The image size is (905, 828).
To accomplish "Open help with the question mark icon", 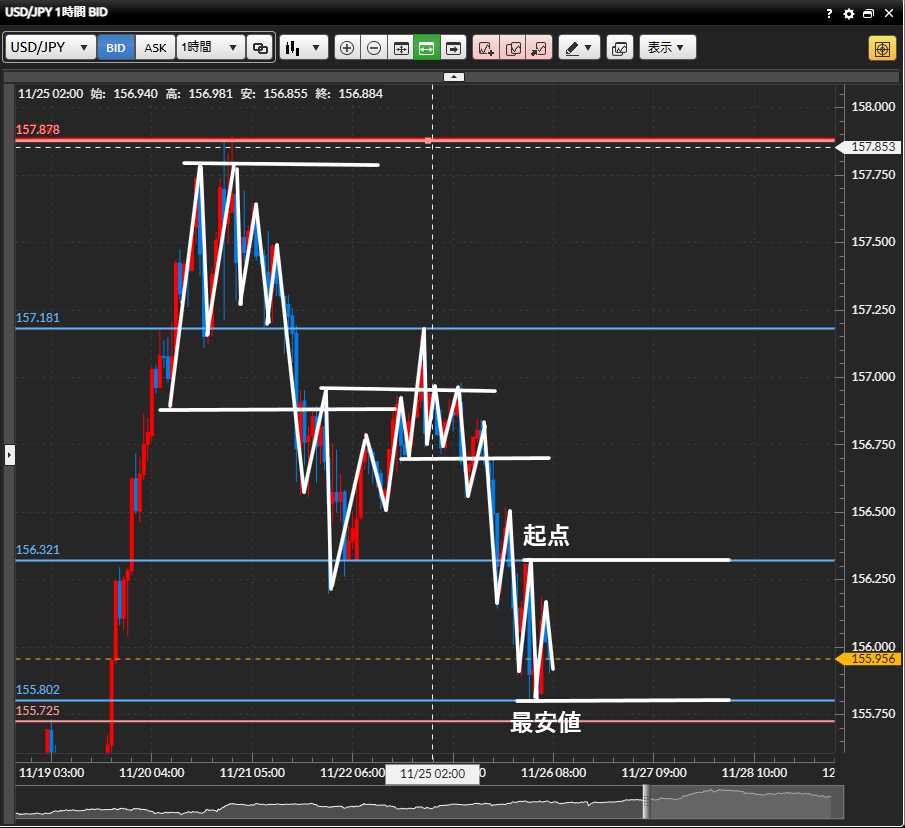I will tap(829, 14).
